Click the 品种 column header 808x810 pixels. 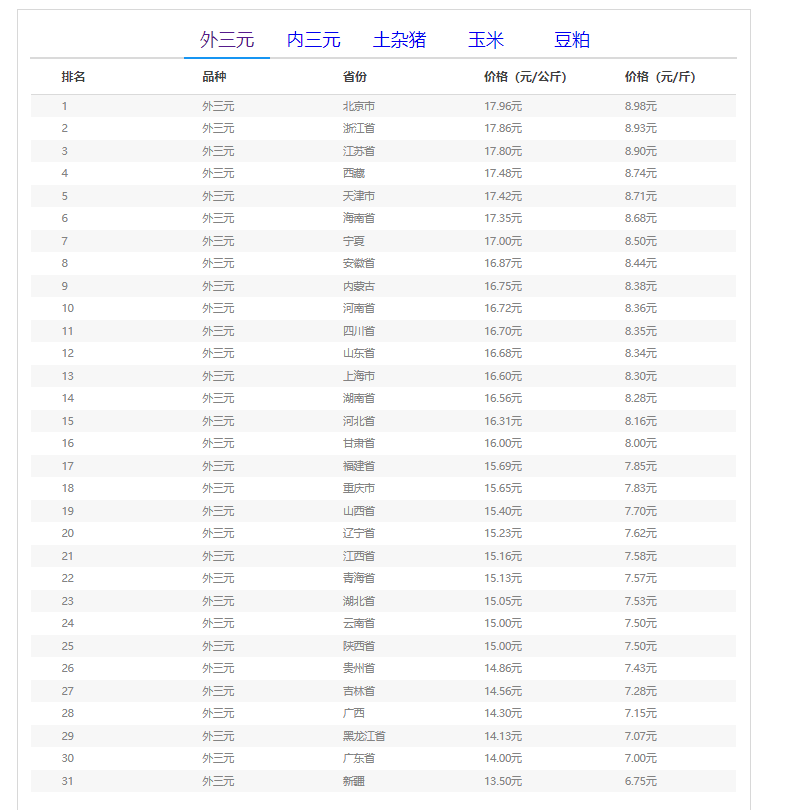[x=214, y=77]
